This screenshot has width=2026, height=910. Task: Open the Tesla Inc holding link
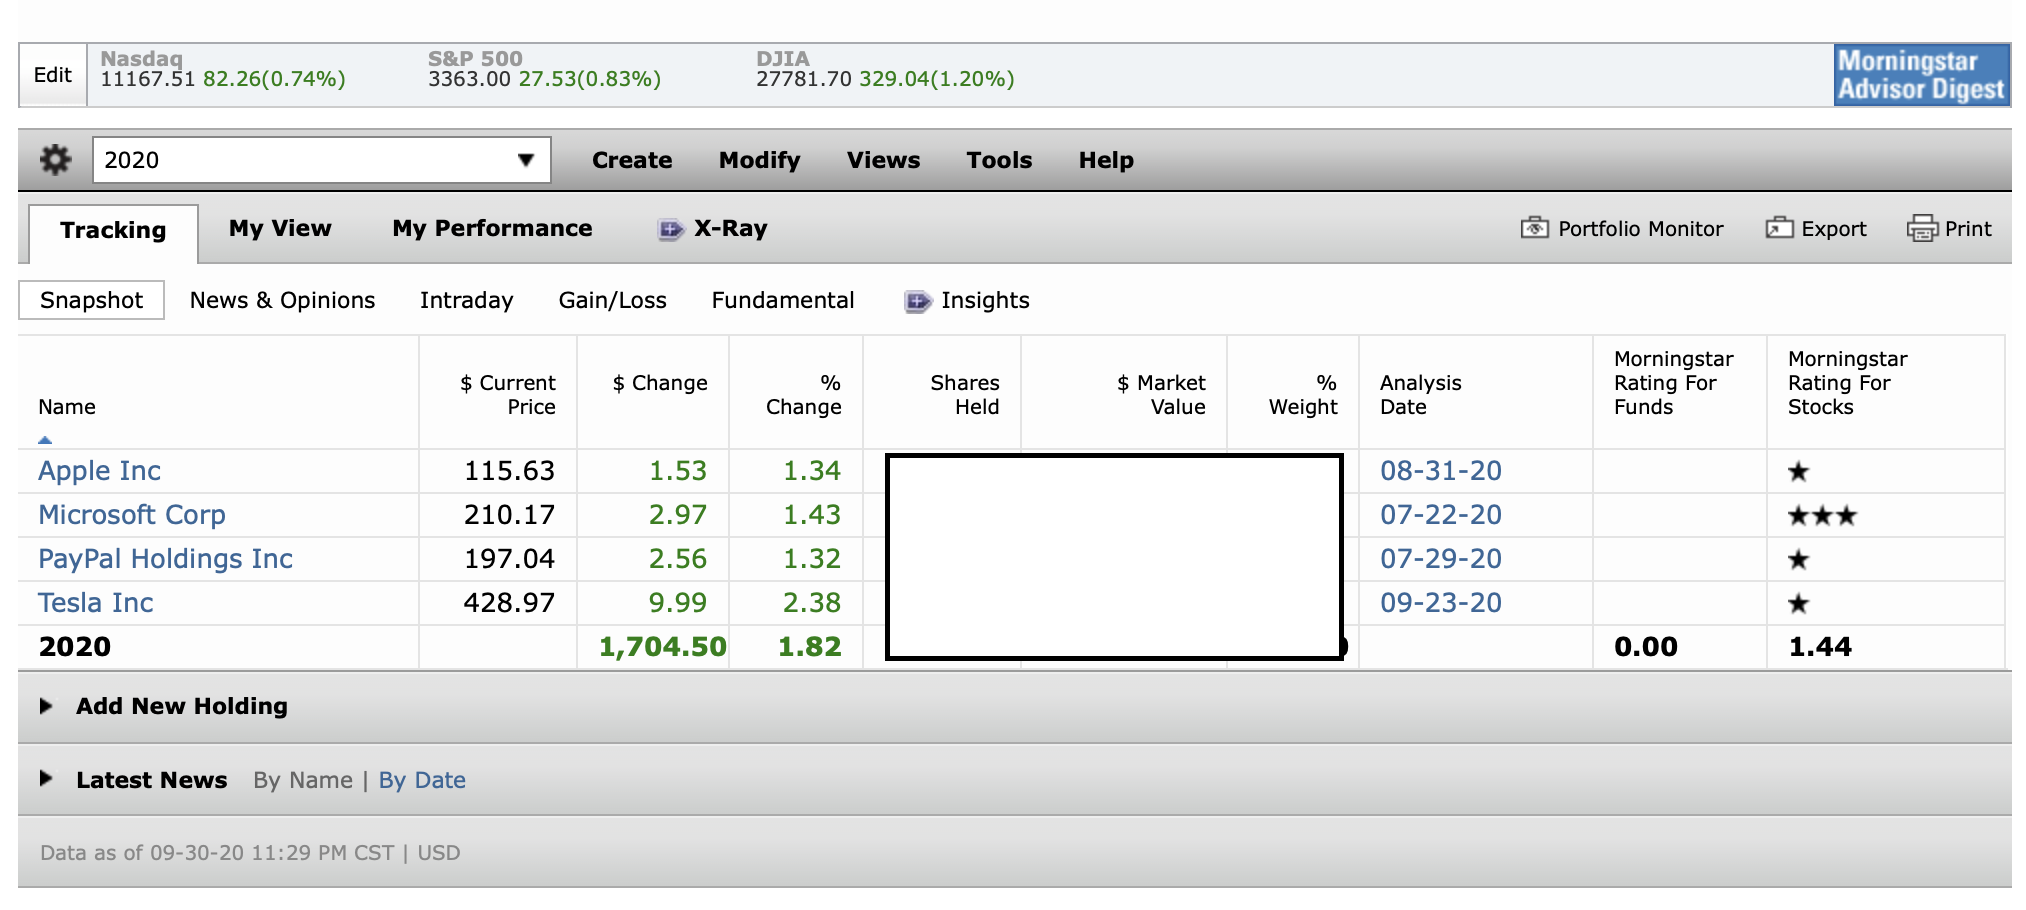tap(96, 603)
